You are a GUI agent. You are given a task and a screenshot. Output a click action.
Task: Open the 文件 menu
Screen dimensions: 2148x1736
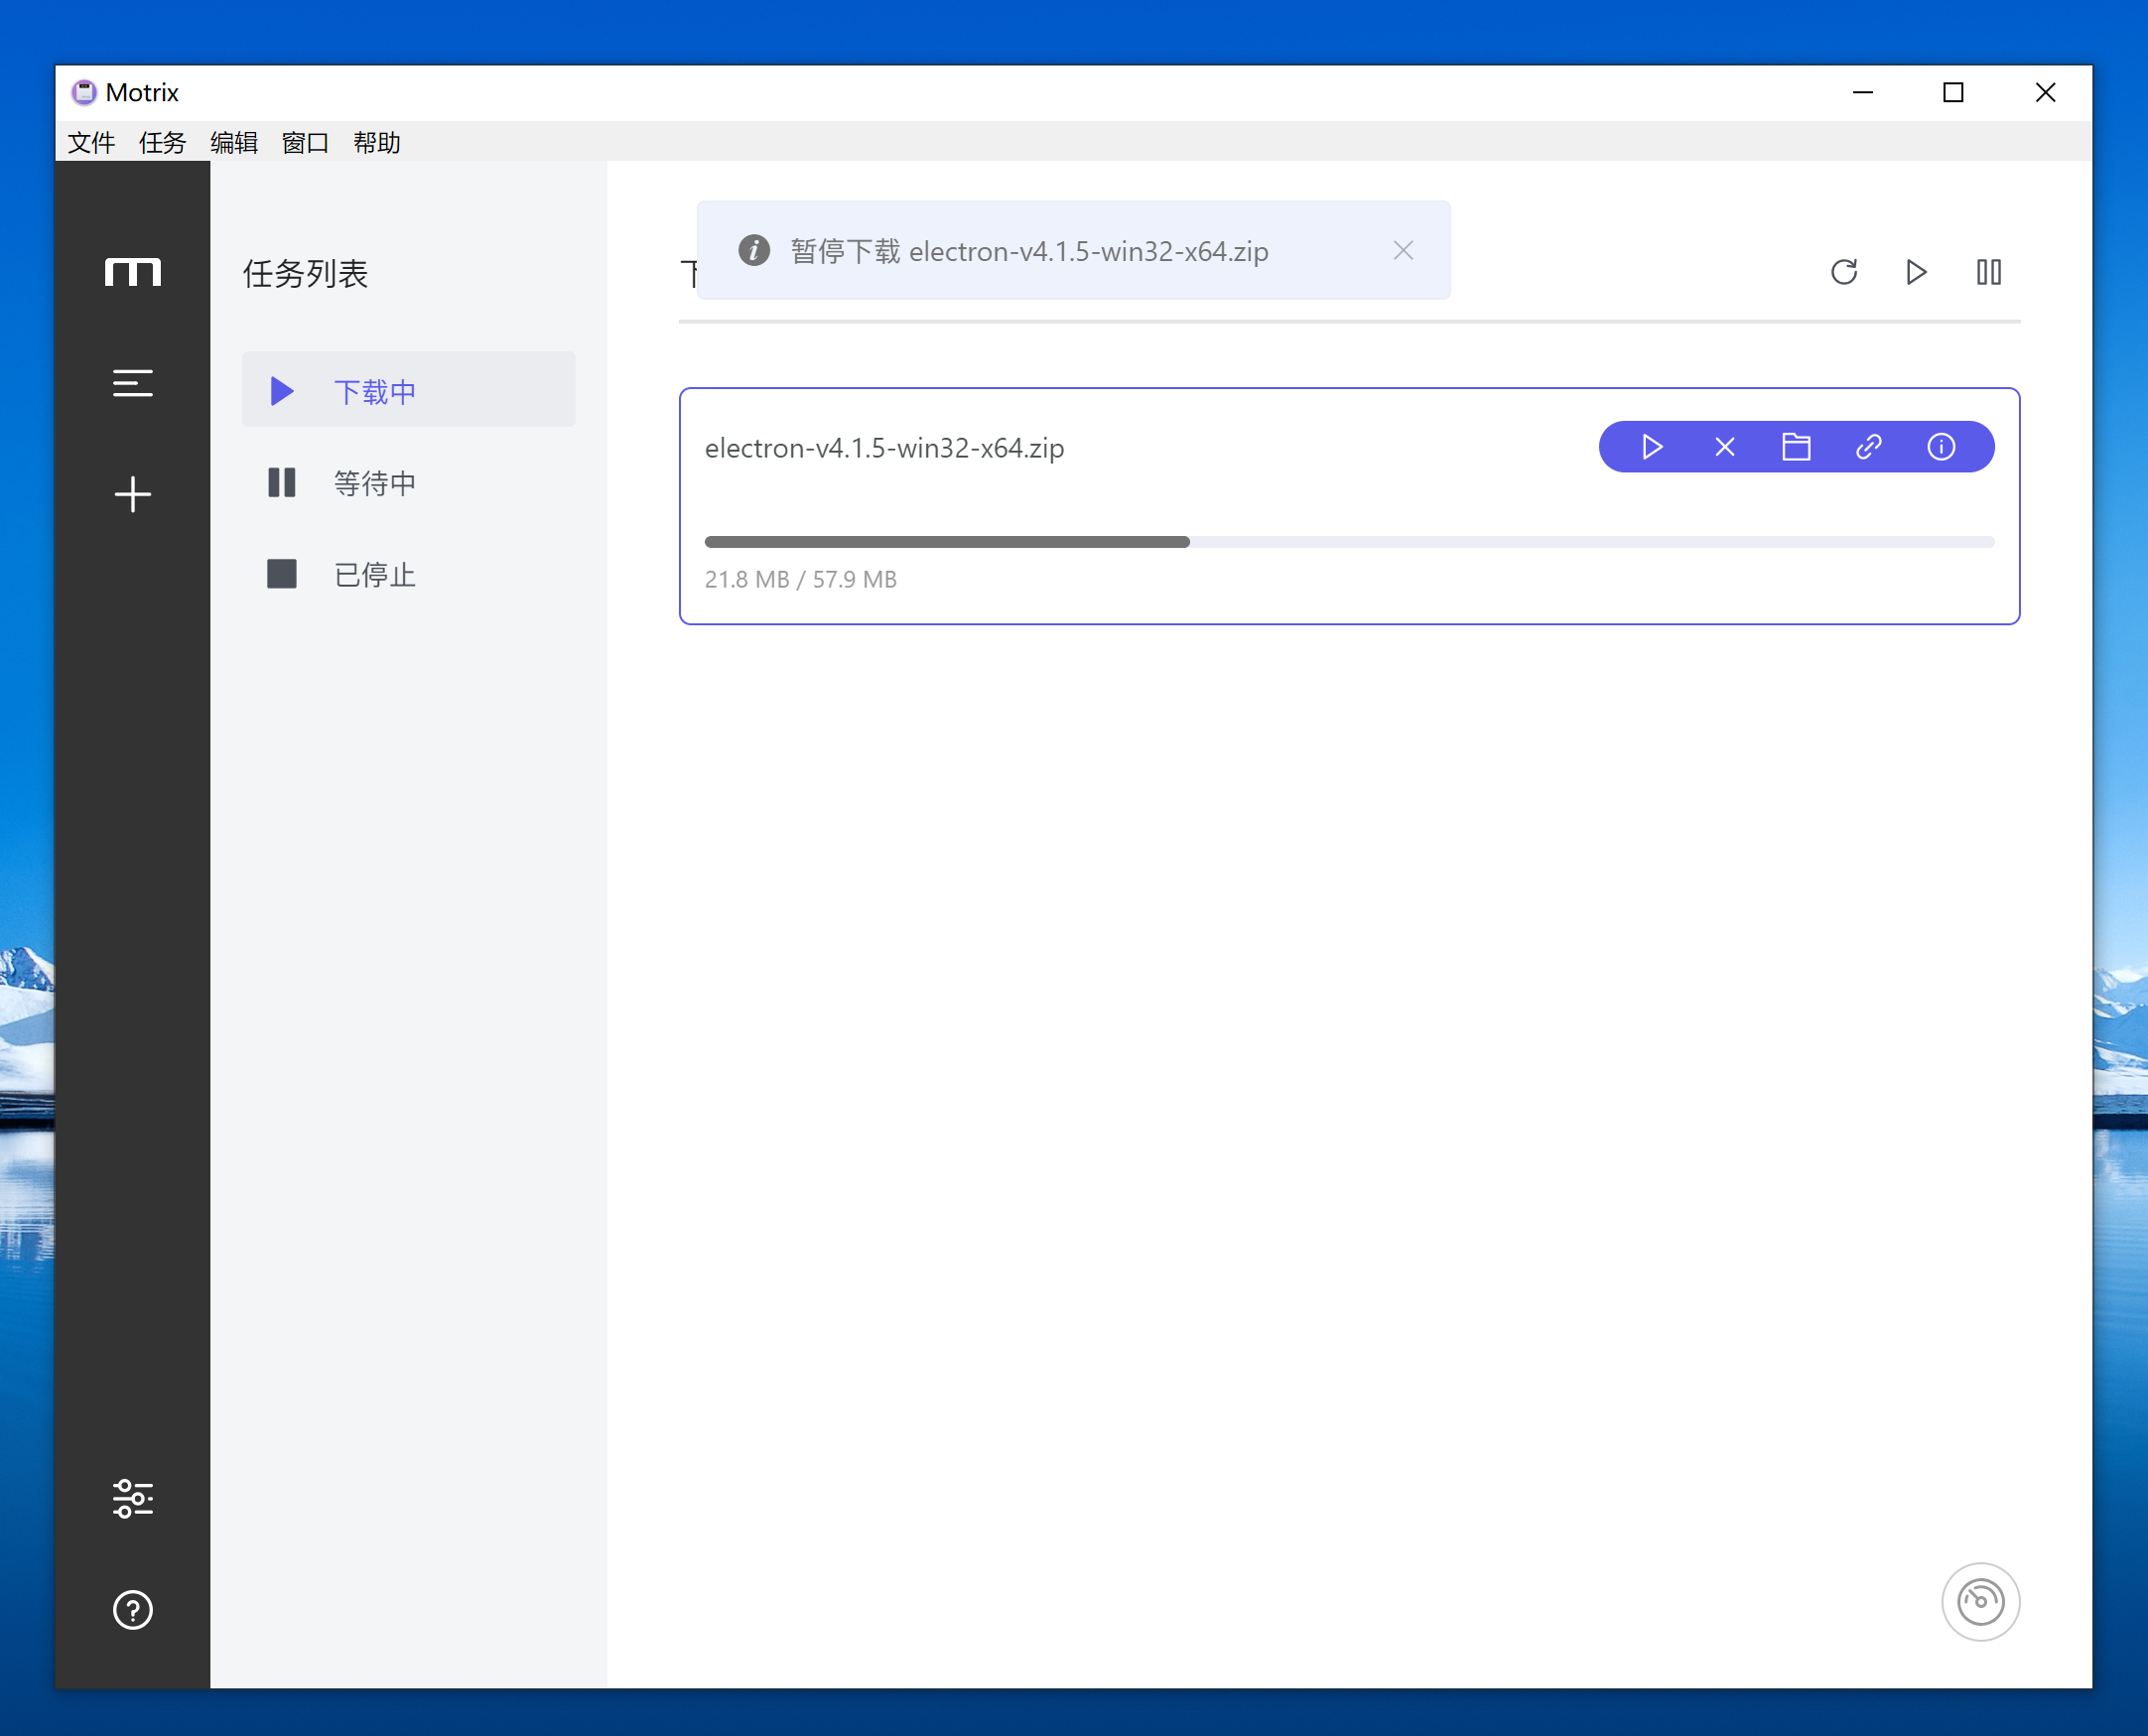[x=91, y=142]
